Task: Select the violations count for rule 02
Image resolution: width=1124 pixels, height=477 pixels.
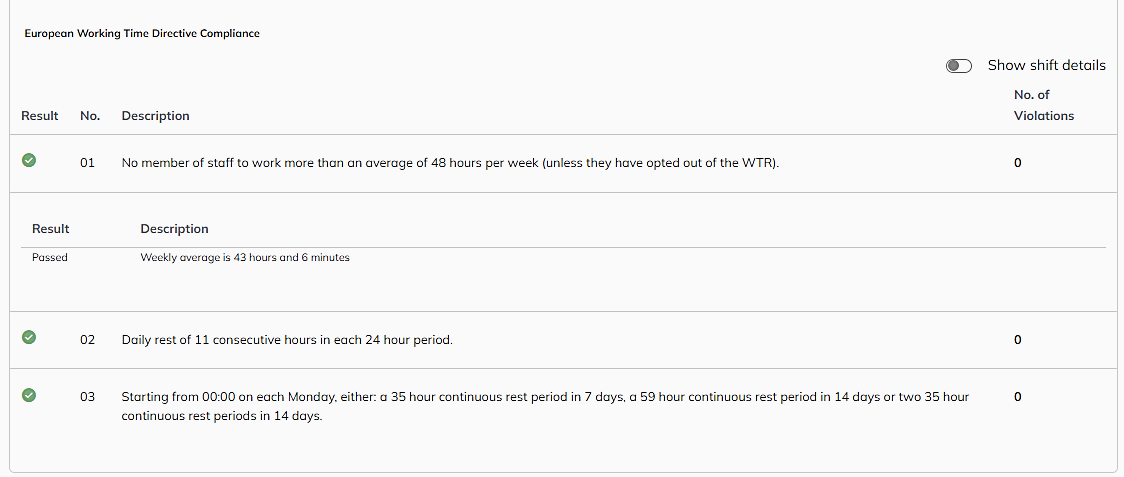Action: [1017, 339]
